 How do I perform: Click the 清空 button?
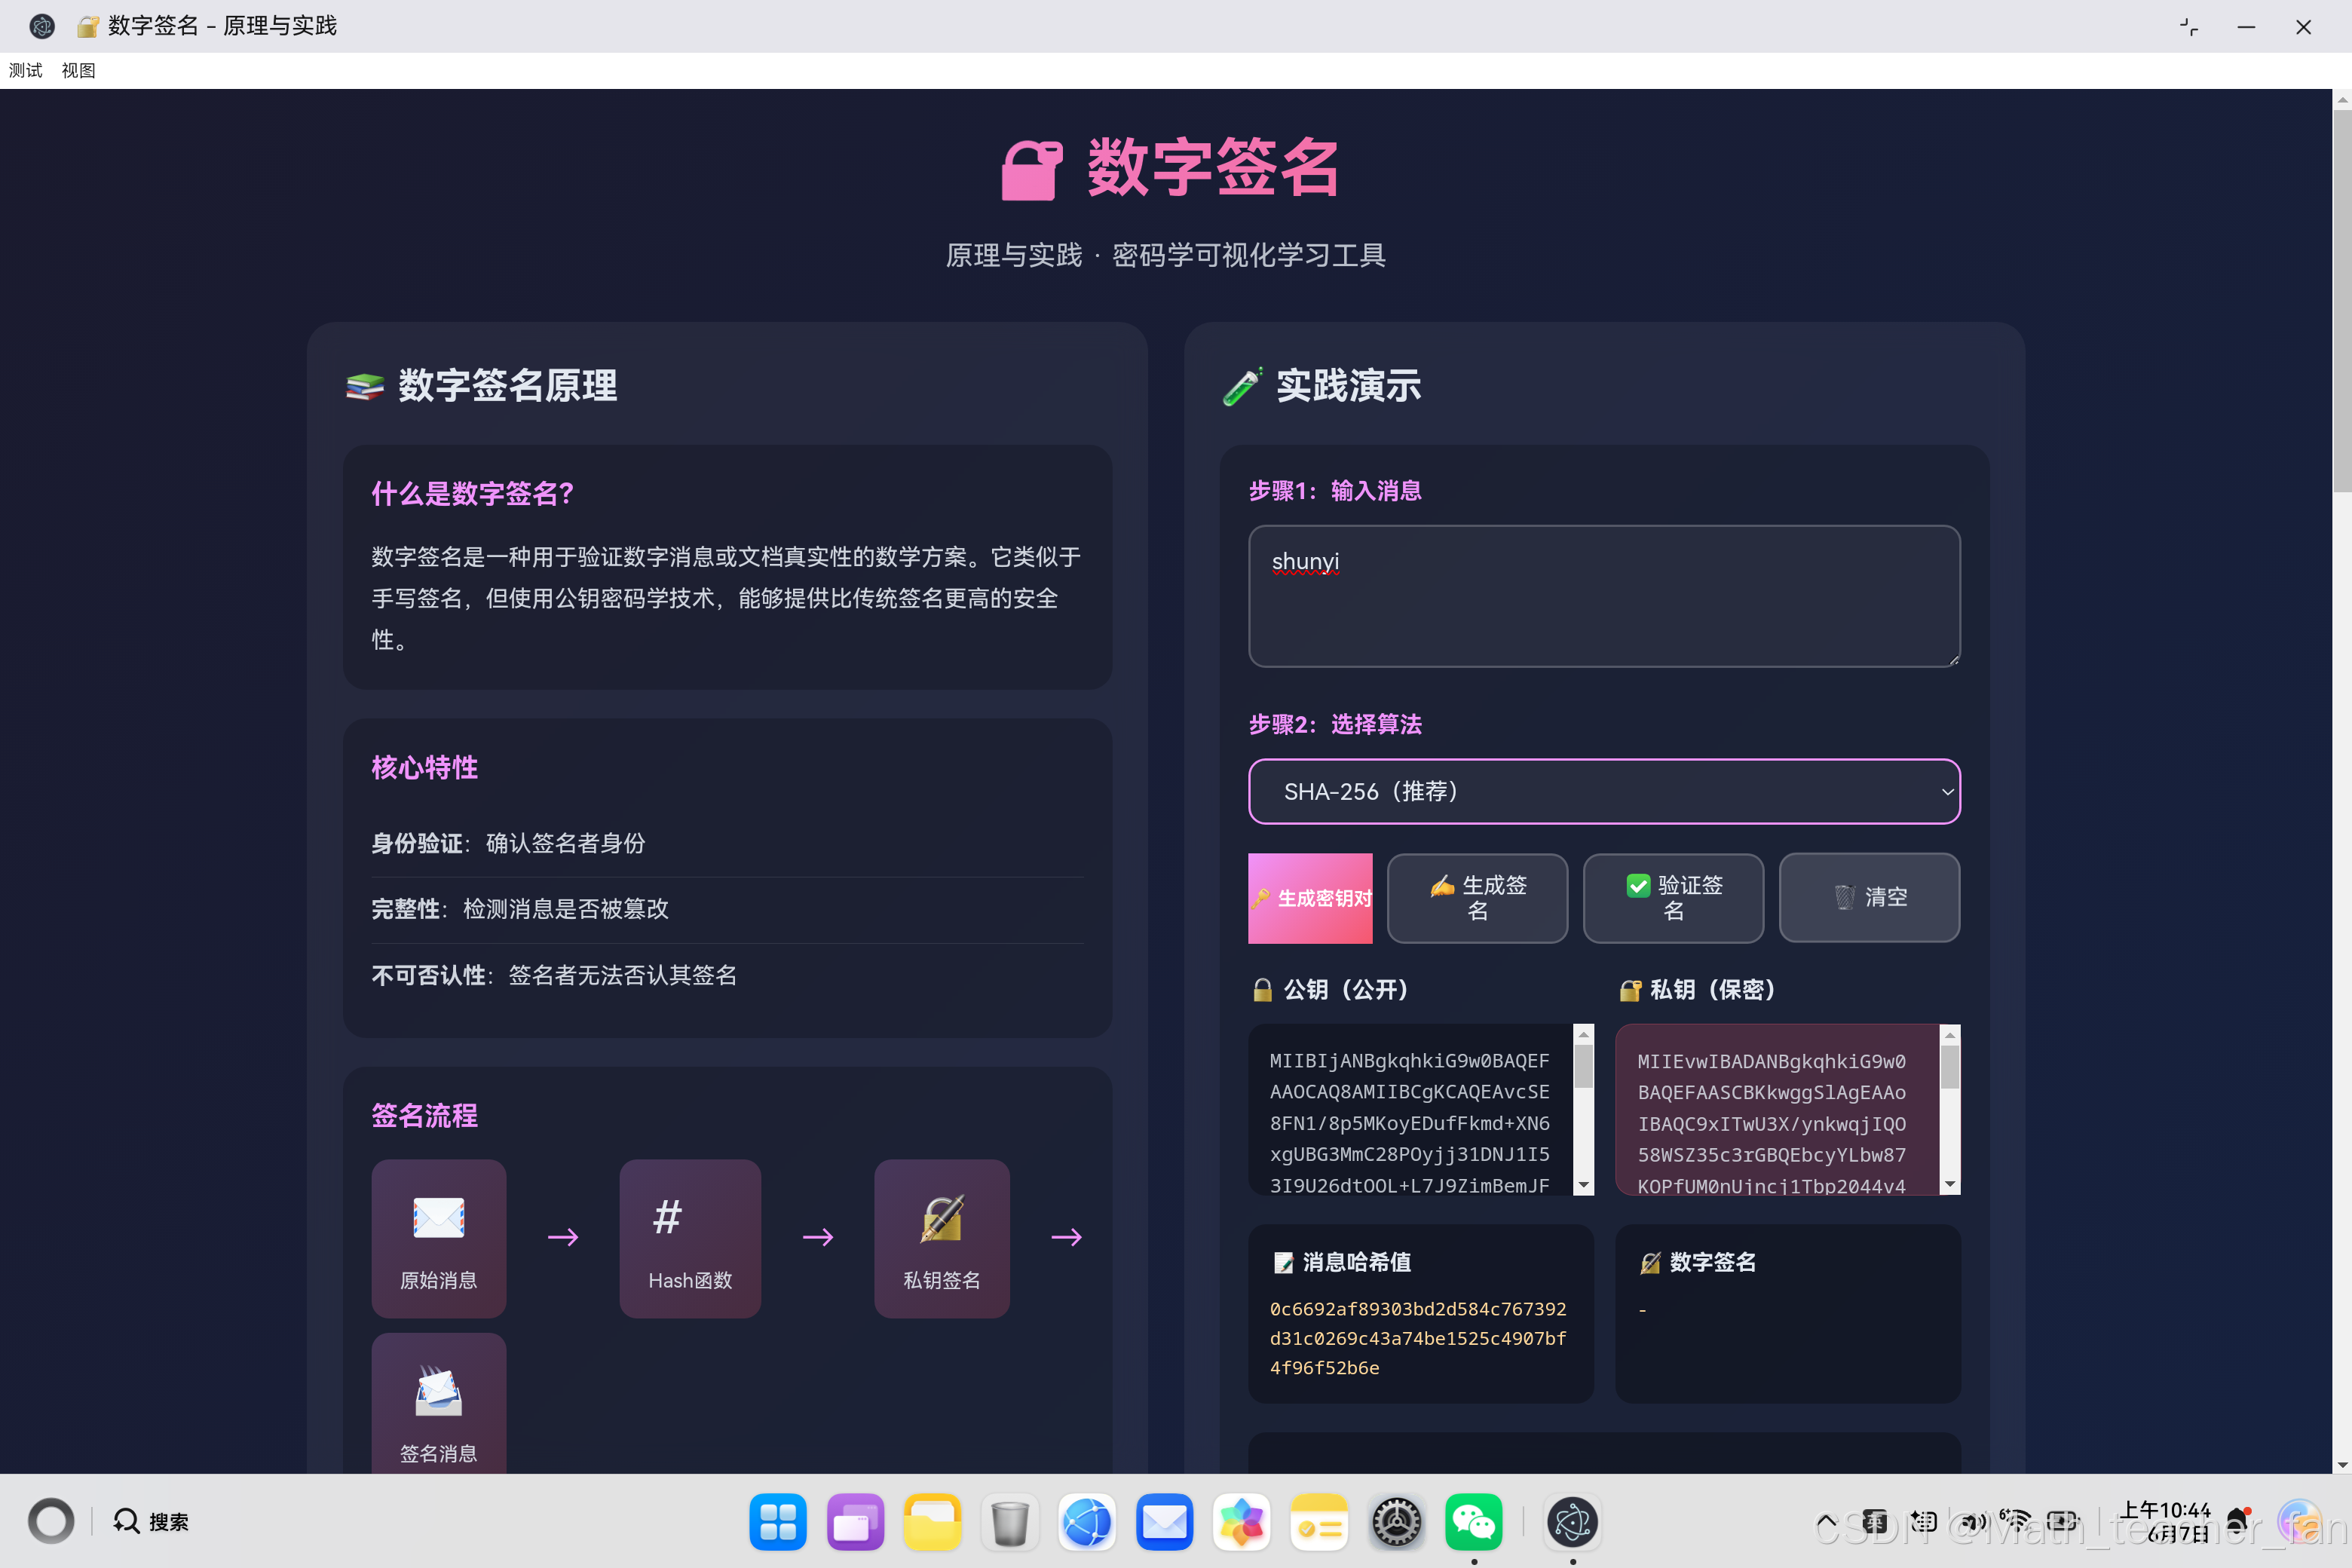[x=1869, y=898]
